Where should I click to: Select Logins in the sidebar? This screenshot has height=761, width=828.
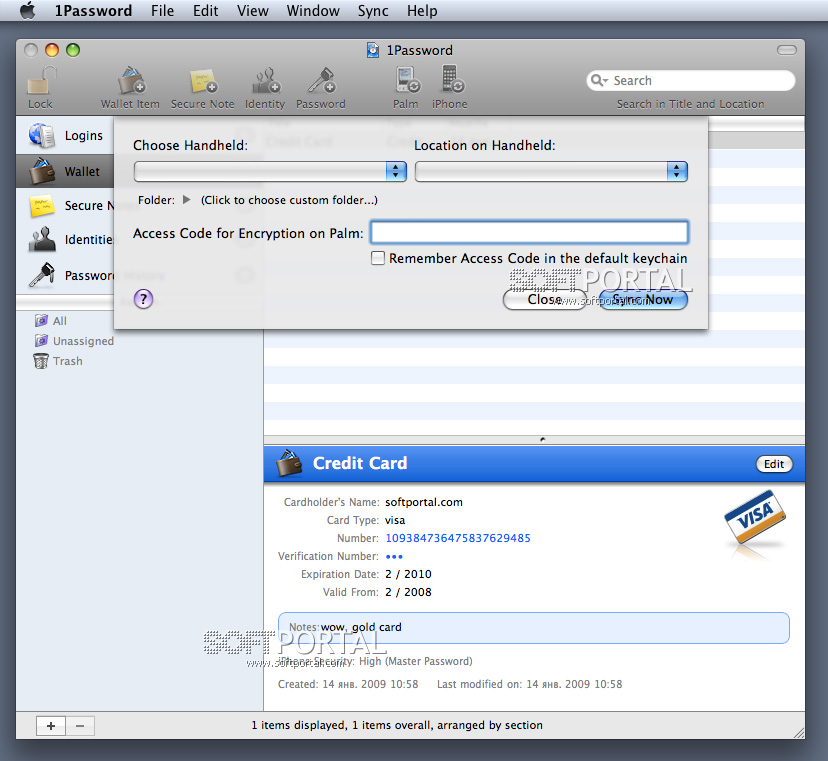point(65,136)
